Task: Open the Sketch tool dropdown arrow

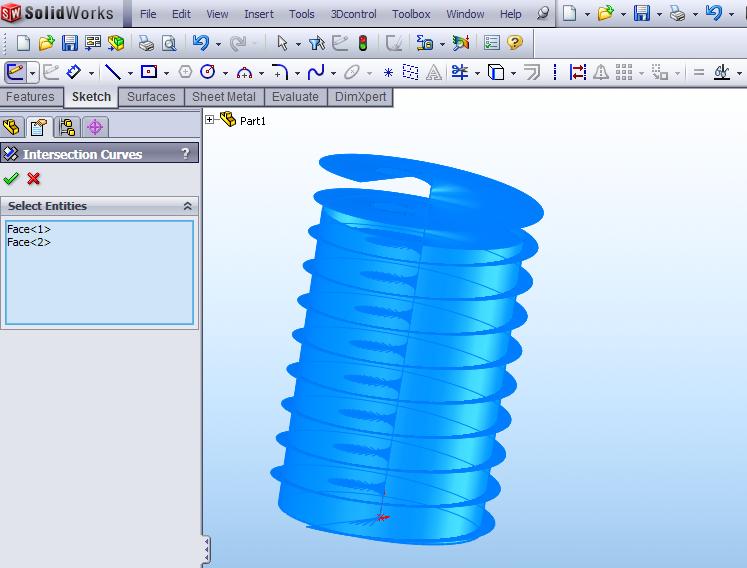Action: tap(32, 74)
